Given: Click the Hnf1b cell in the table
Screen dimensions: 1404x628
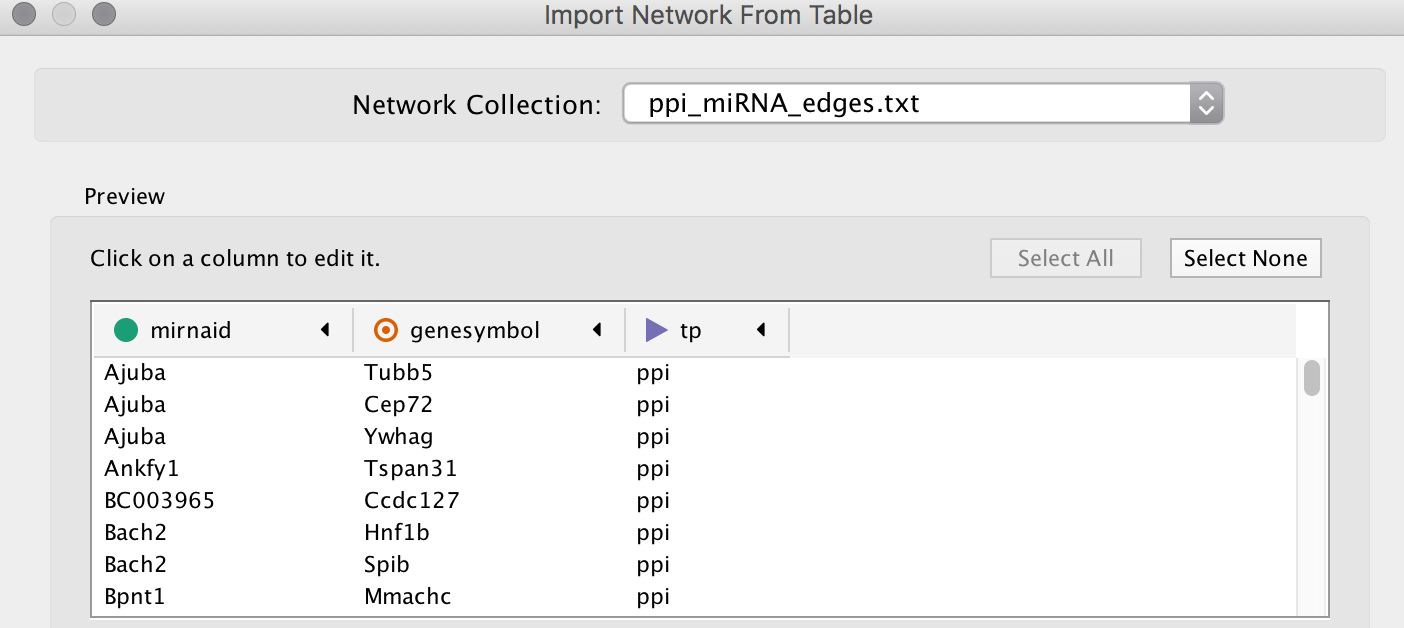Looking at the screenshot, I should (x=396, y=532).
